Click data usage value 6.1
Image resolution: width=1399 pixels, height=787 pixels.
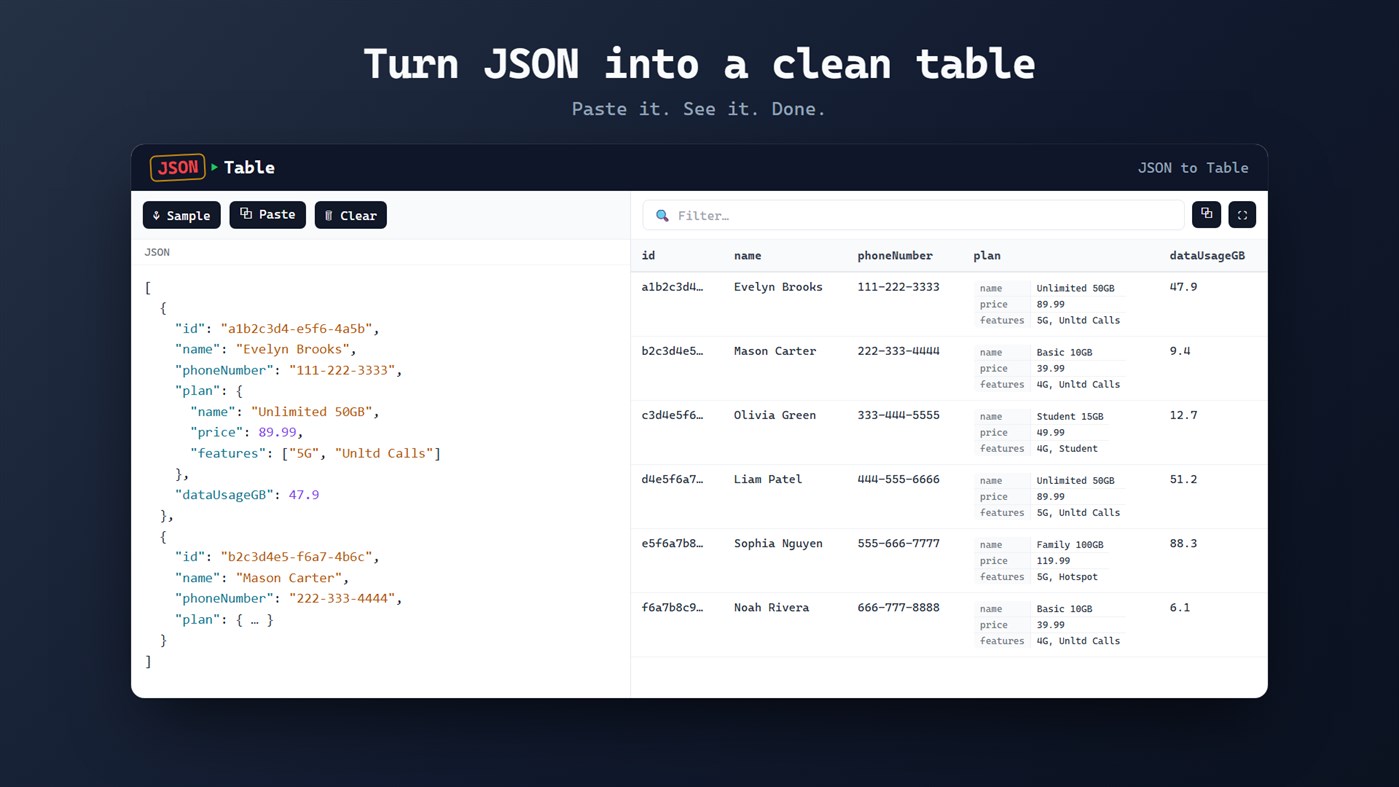point(1180,607)
